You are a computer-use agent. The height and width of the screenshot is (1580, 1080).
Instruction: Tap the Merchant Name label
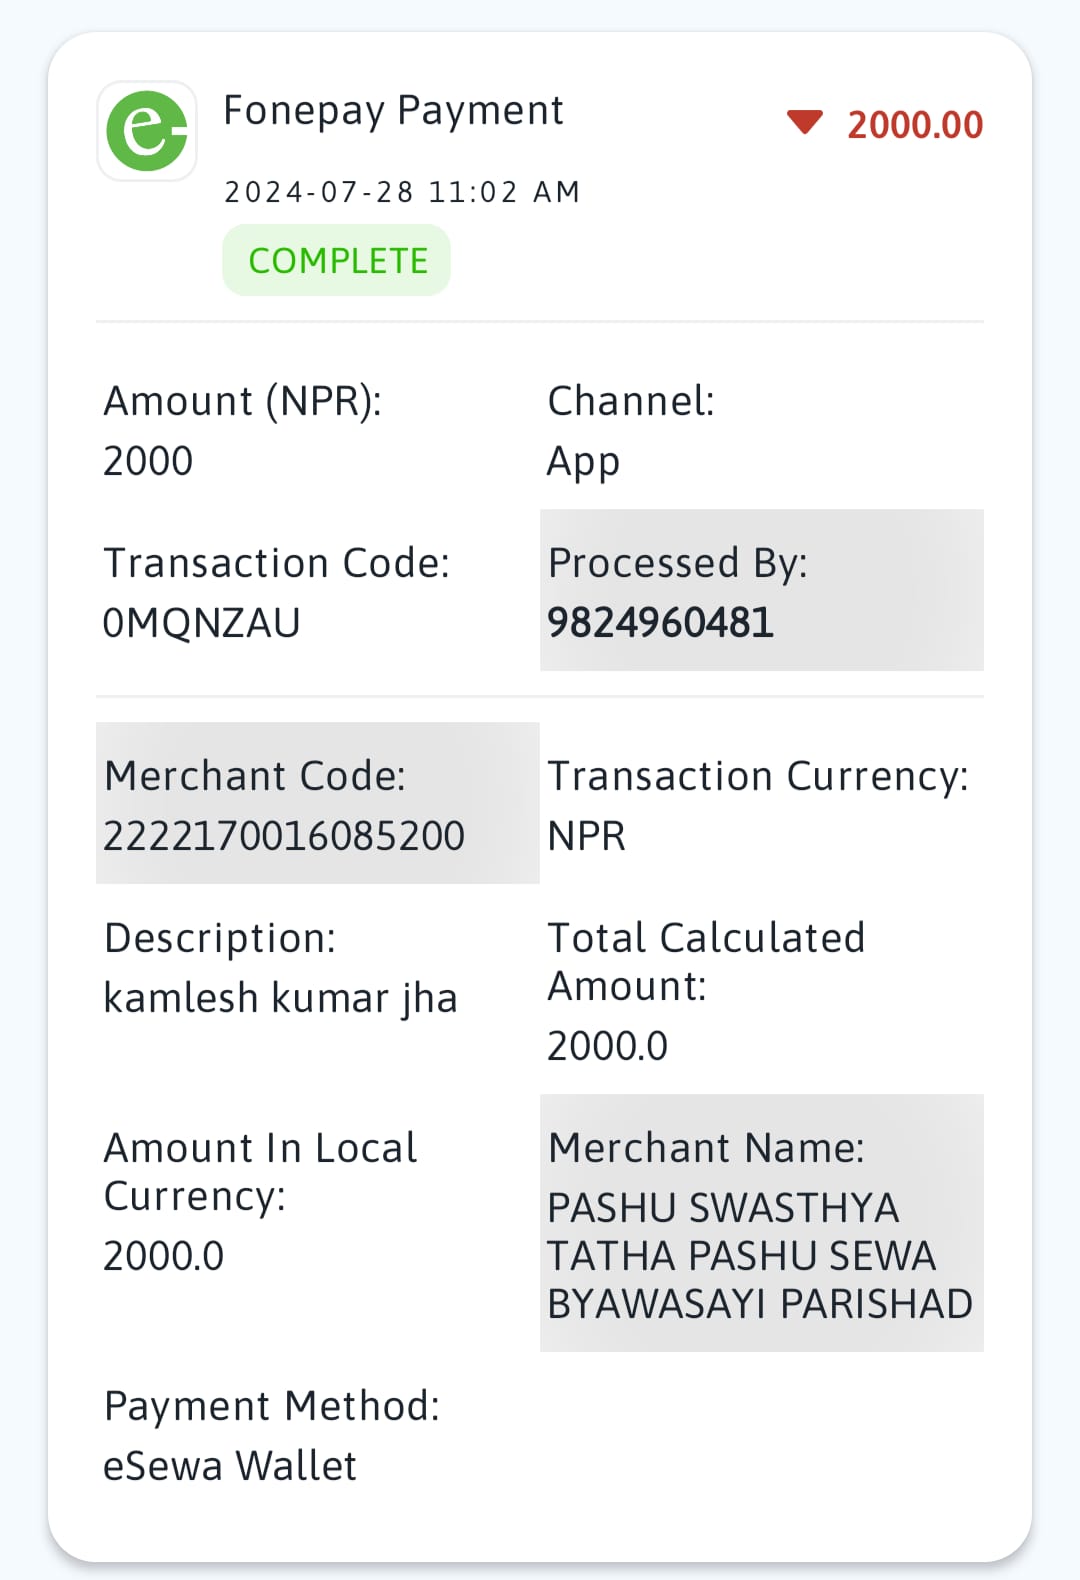(706, 1148)
